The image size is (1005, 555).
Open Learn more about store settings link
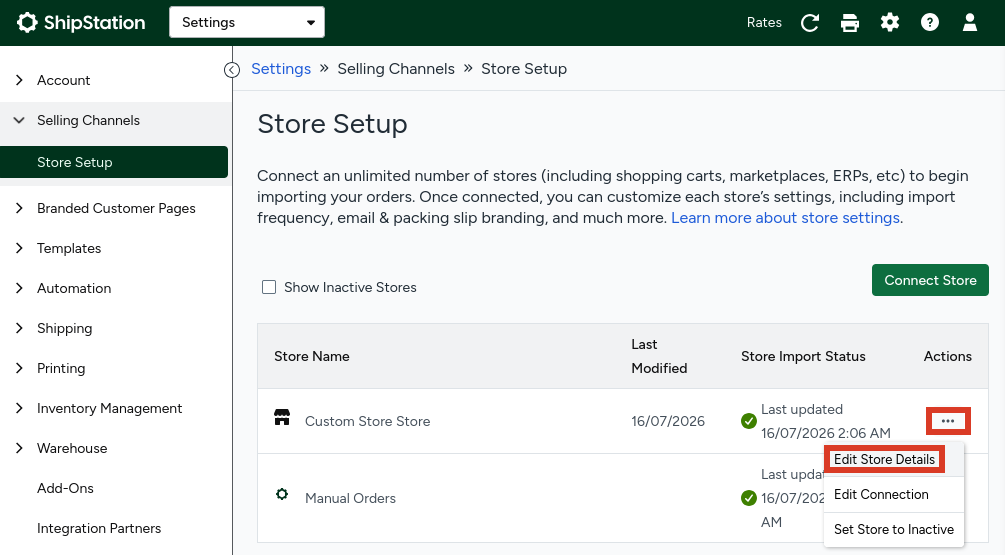(785, 218)
